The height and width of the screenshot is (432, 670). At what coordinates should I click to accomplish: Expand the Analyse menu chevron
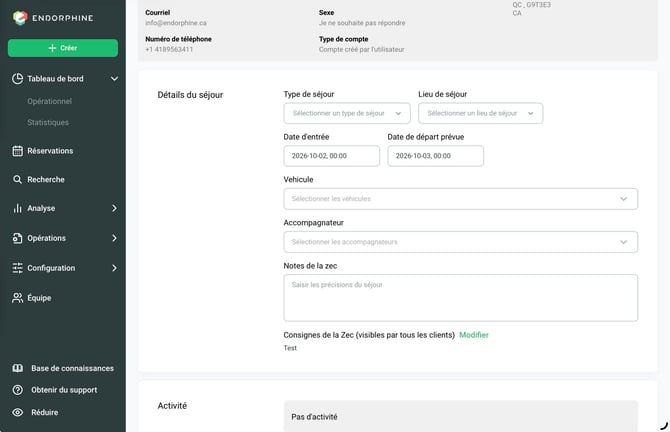pyautogui.click(x=114, y=208)
